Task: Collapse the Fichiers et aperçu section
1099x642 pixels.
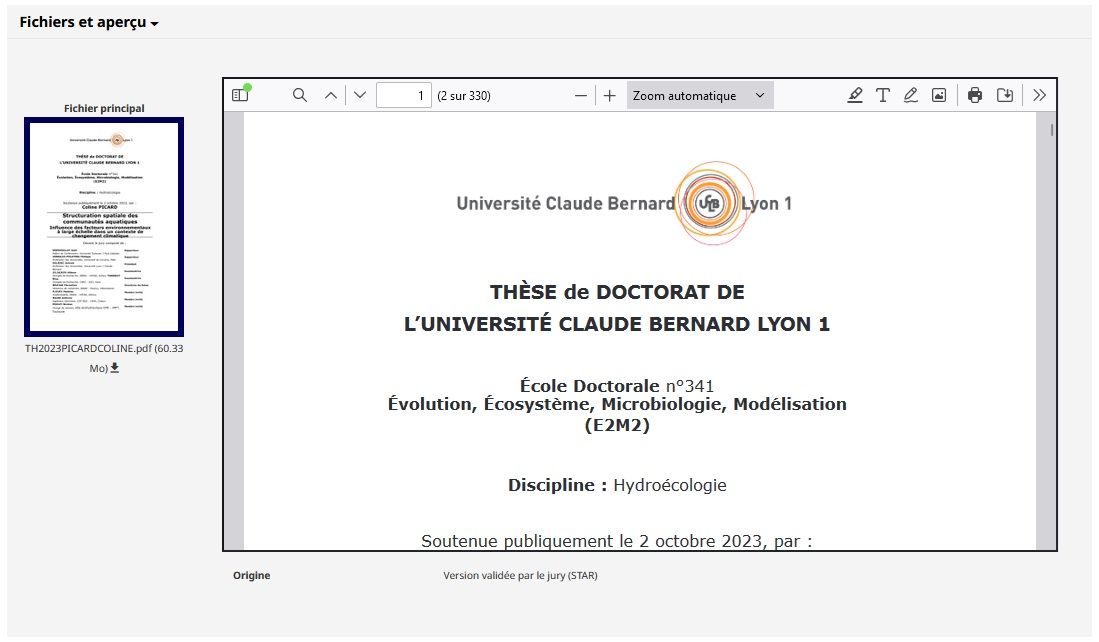Action: (x=89, y=22)
